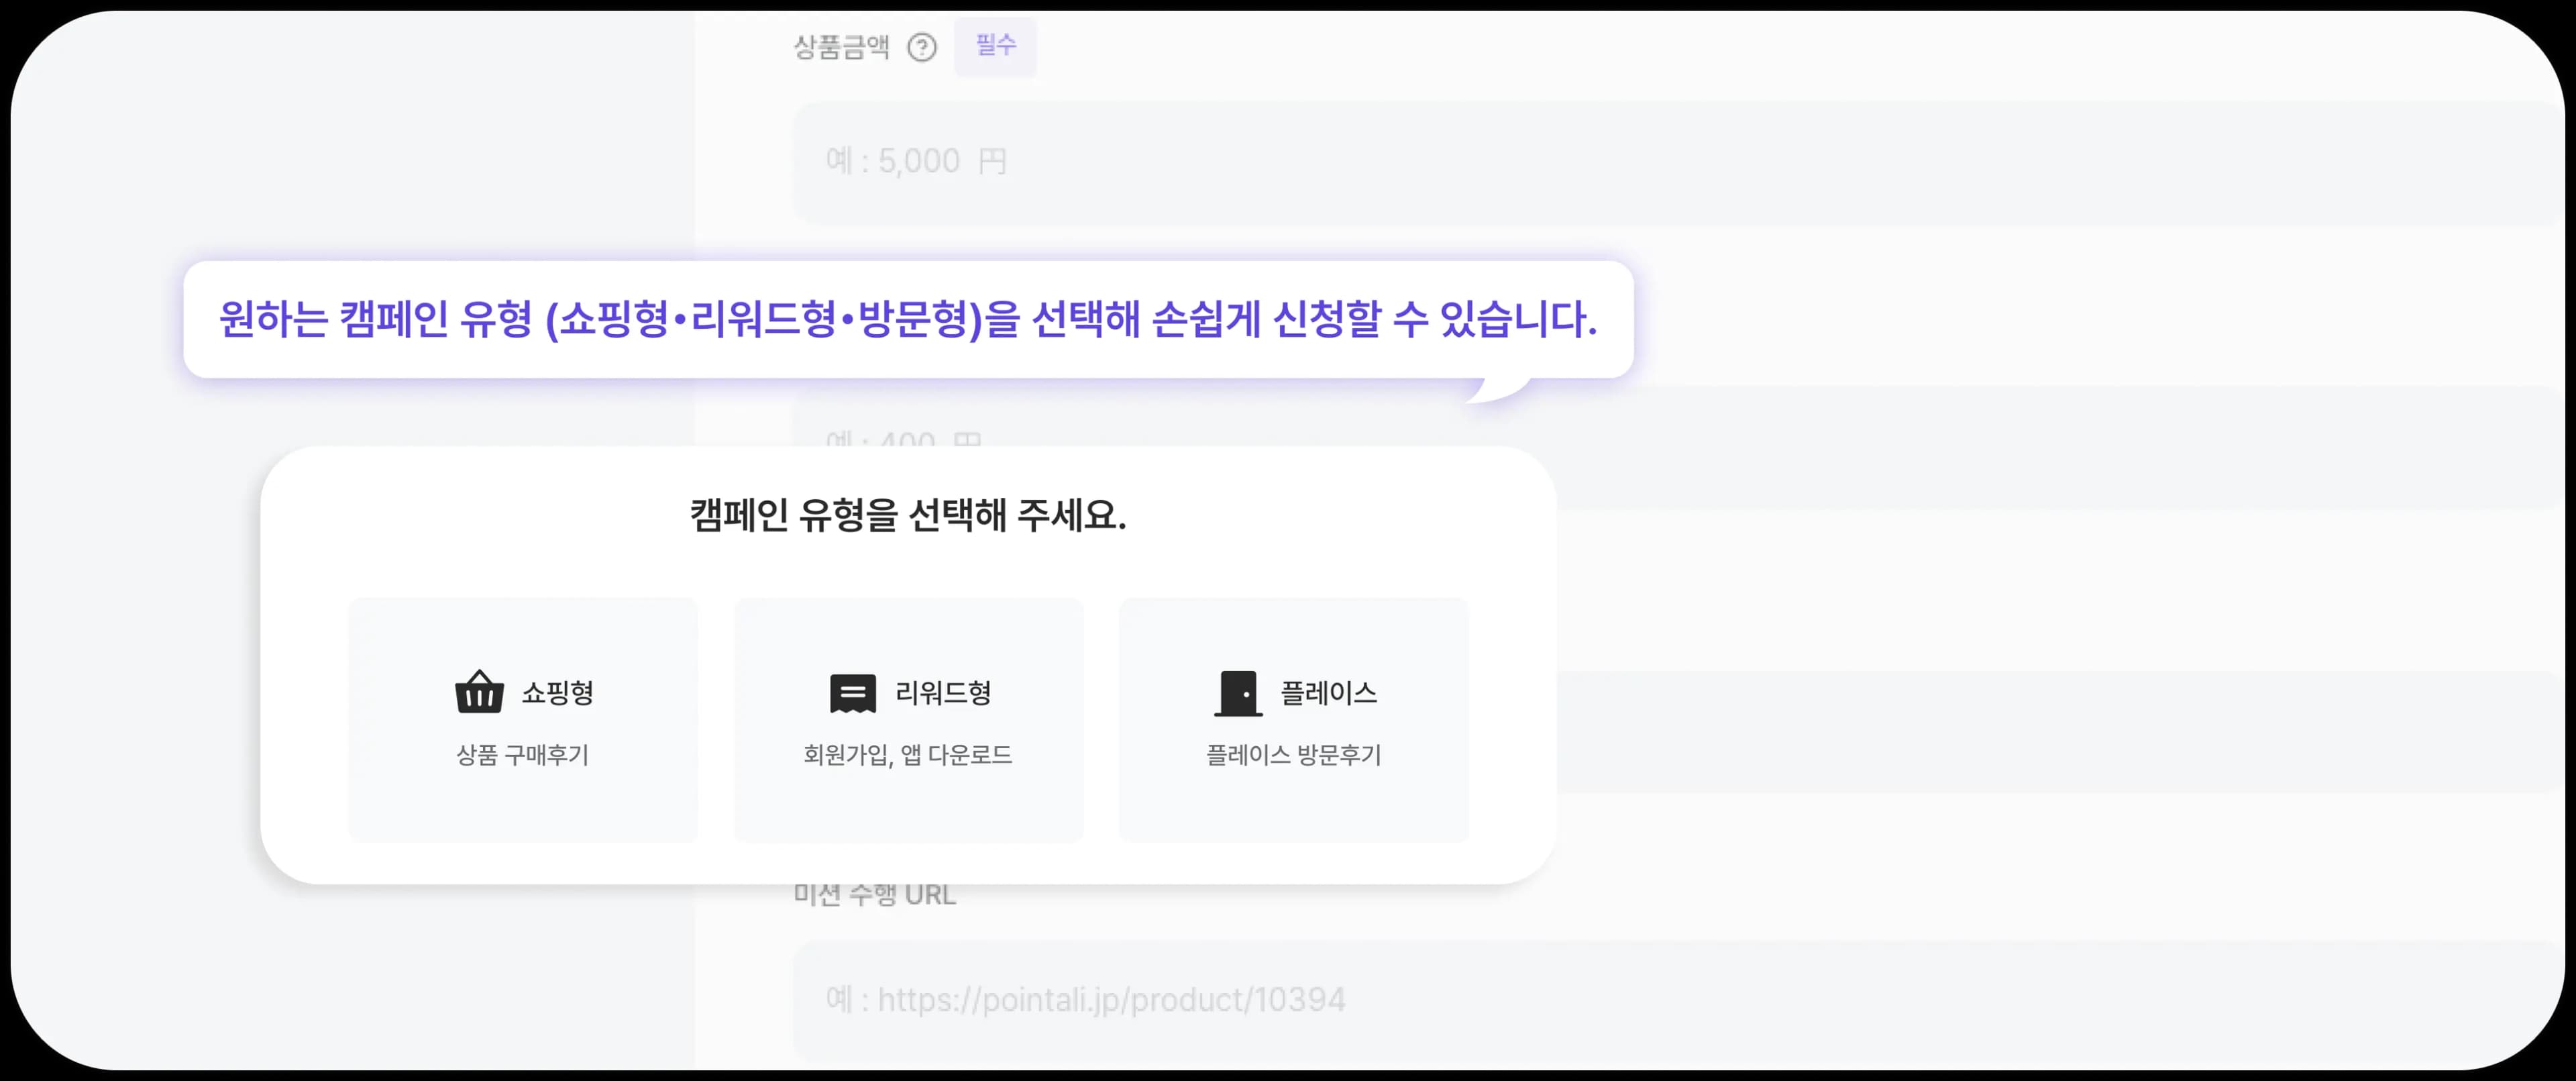The width and height of the screenshot is (2576, 1081).
Task: Click the 상품 구매후기 description text
Action: click(x=522, y=755)
